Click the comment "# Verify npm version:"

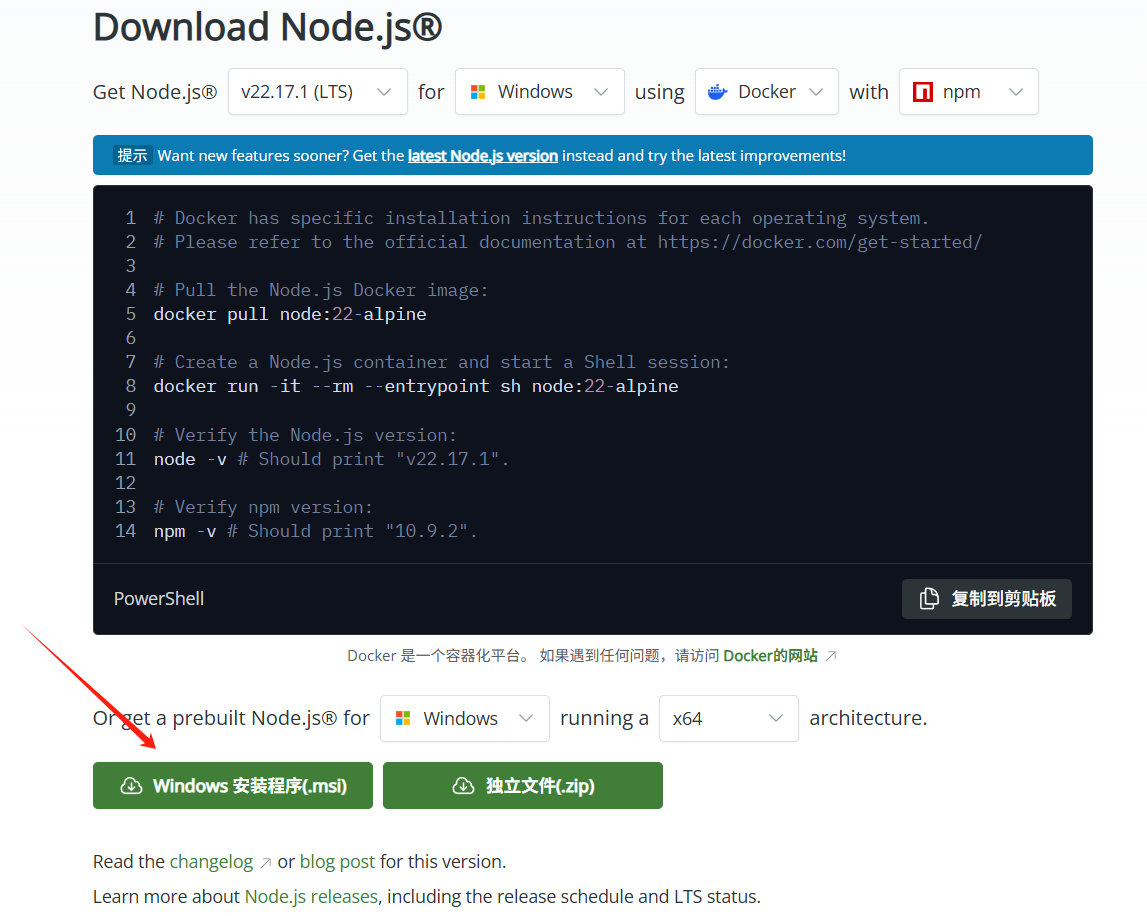point(263,507)
